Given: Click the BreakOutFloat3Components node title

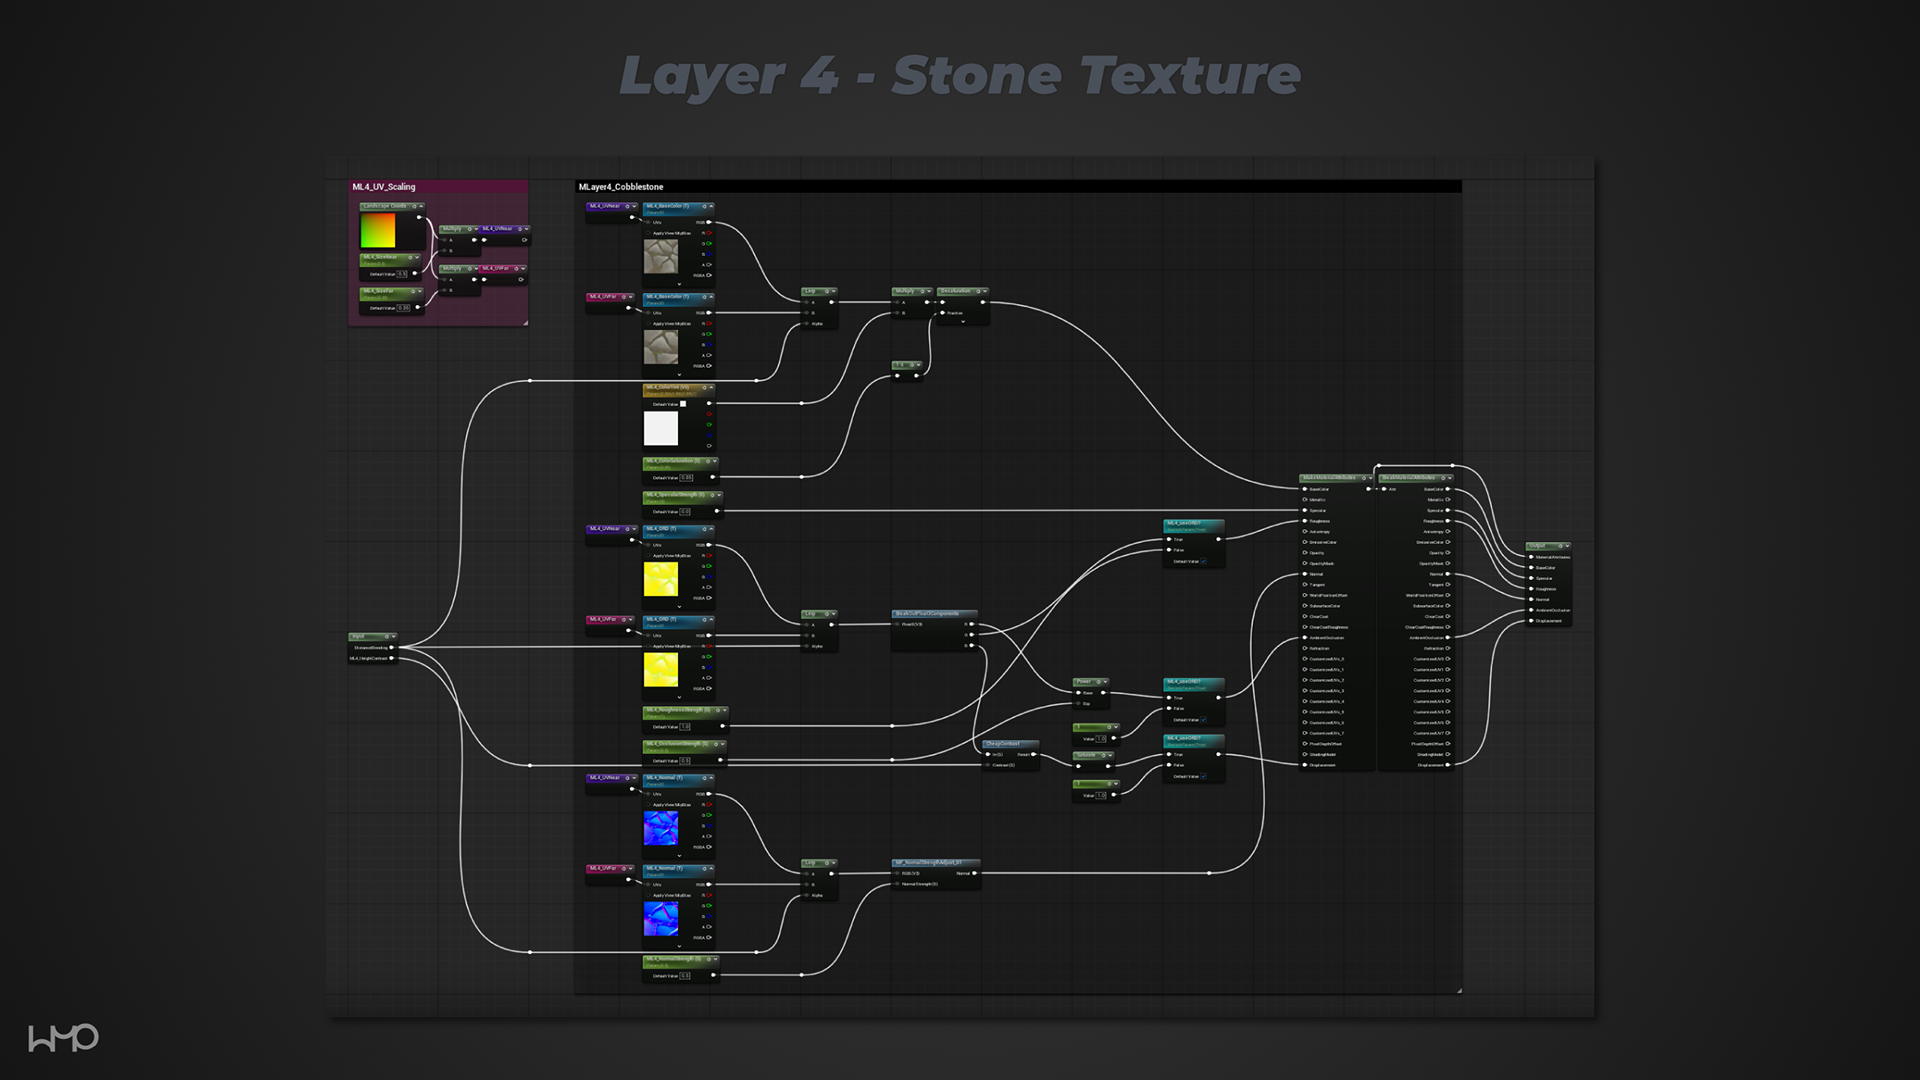Looking at the screenshot, I should (x=927, y=614).
